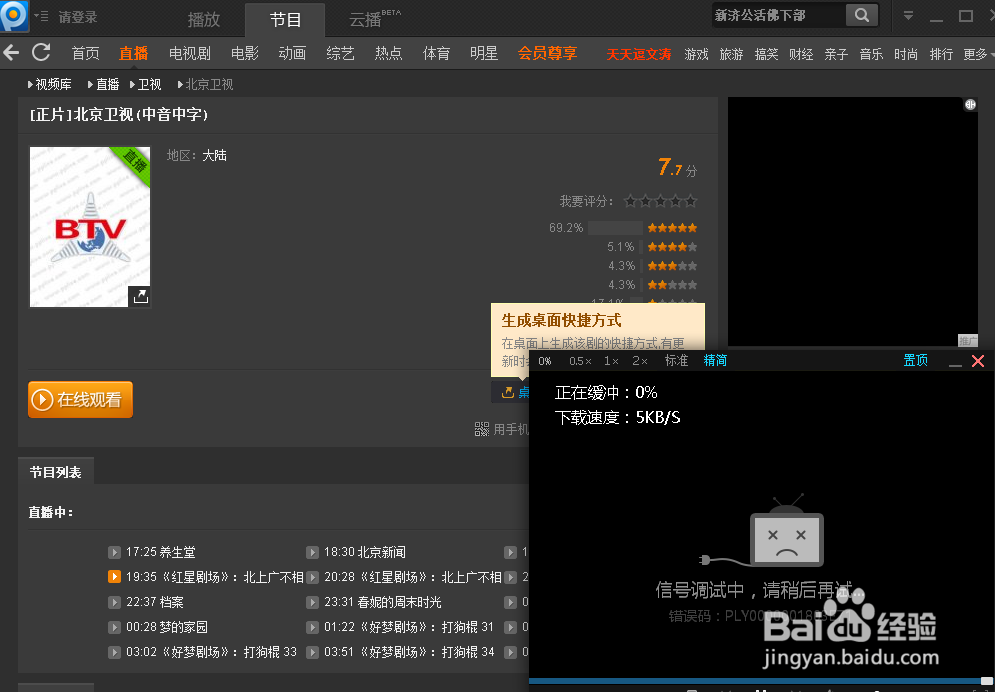Click the QR code icon for mobile viewing
This screenshot has width=995, height=692.
483,429
